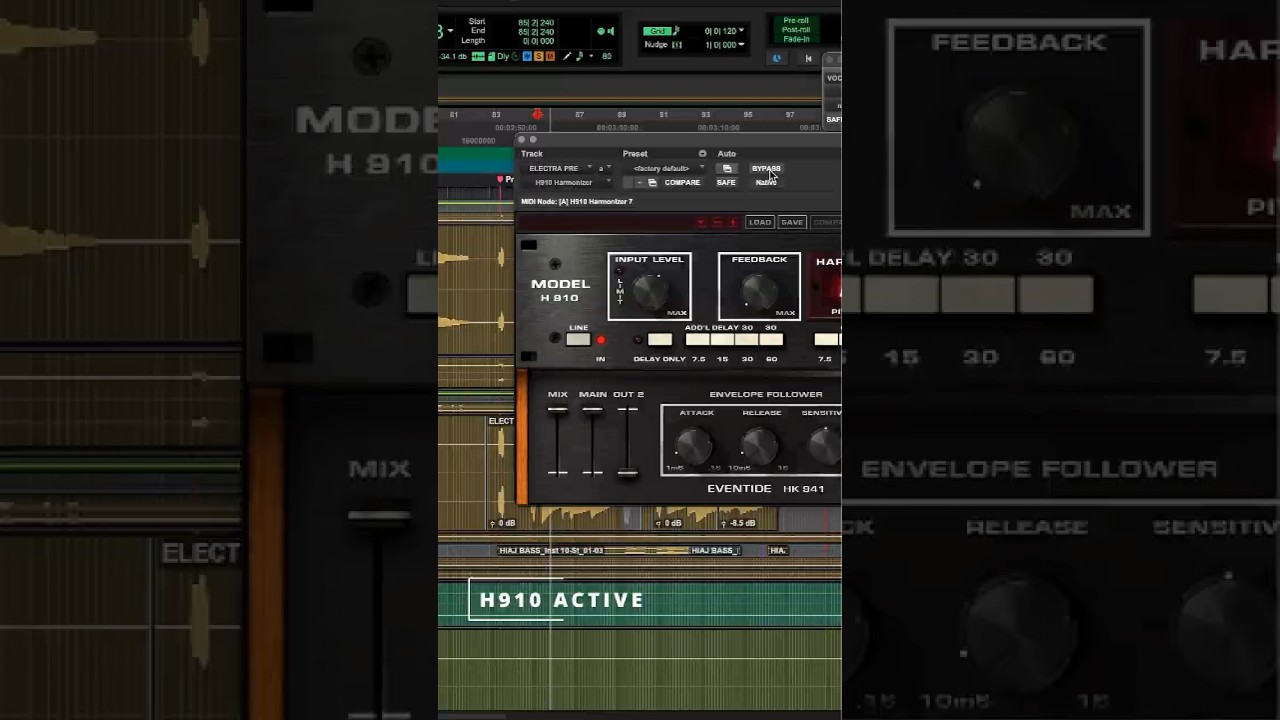
Task: Click the COMPARE button in plugin header
Action: coord(682,183)
